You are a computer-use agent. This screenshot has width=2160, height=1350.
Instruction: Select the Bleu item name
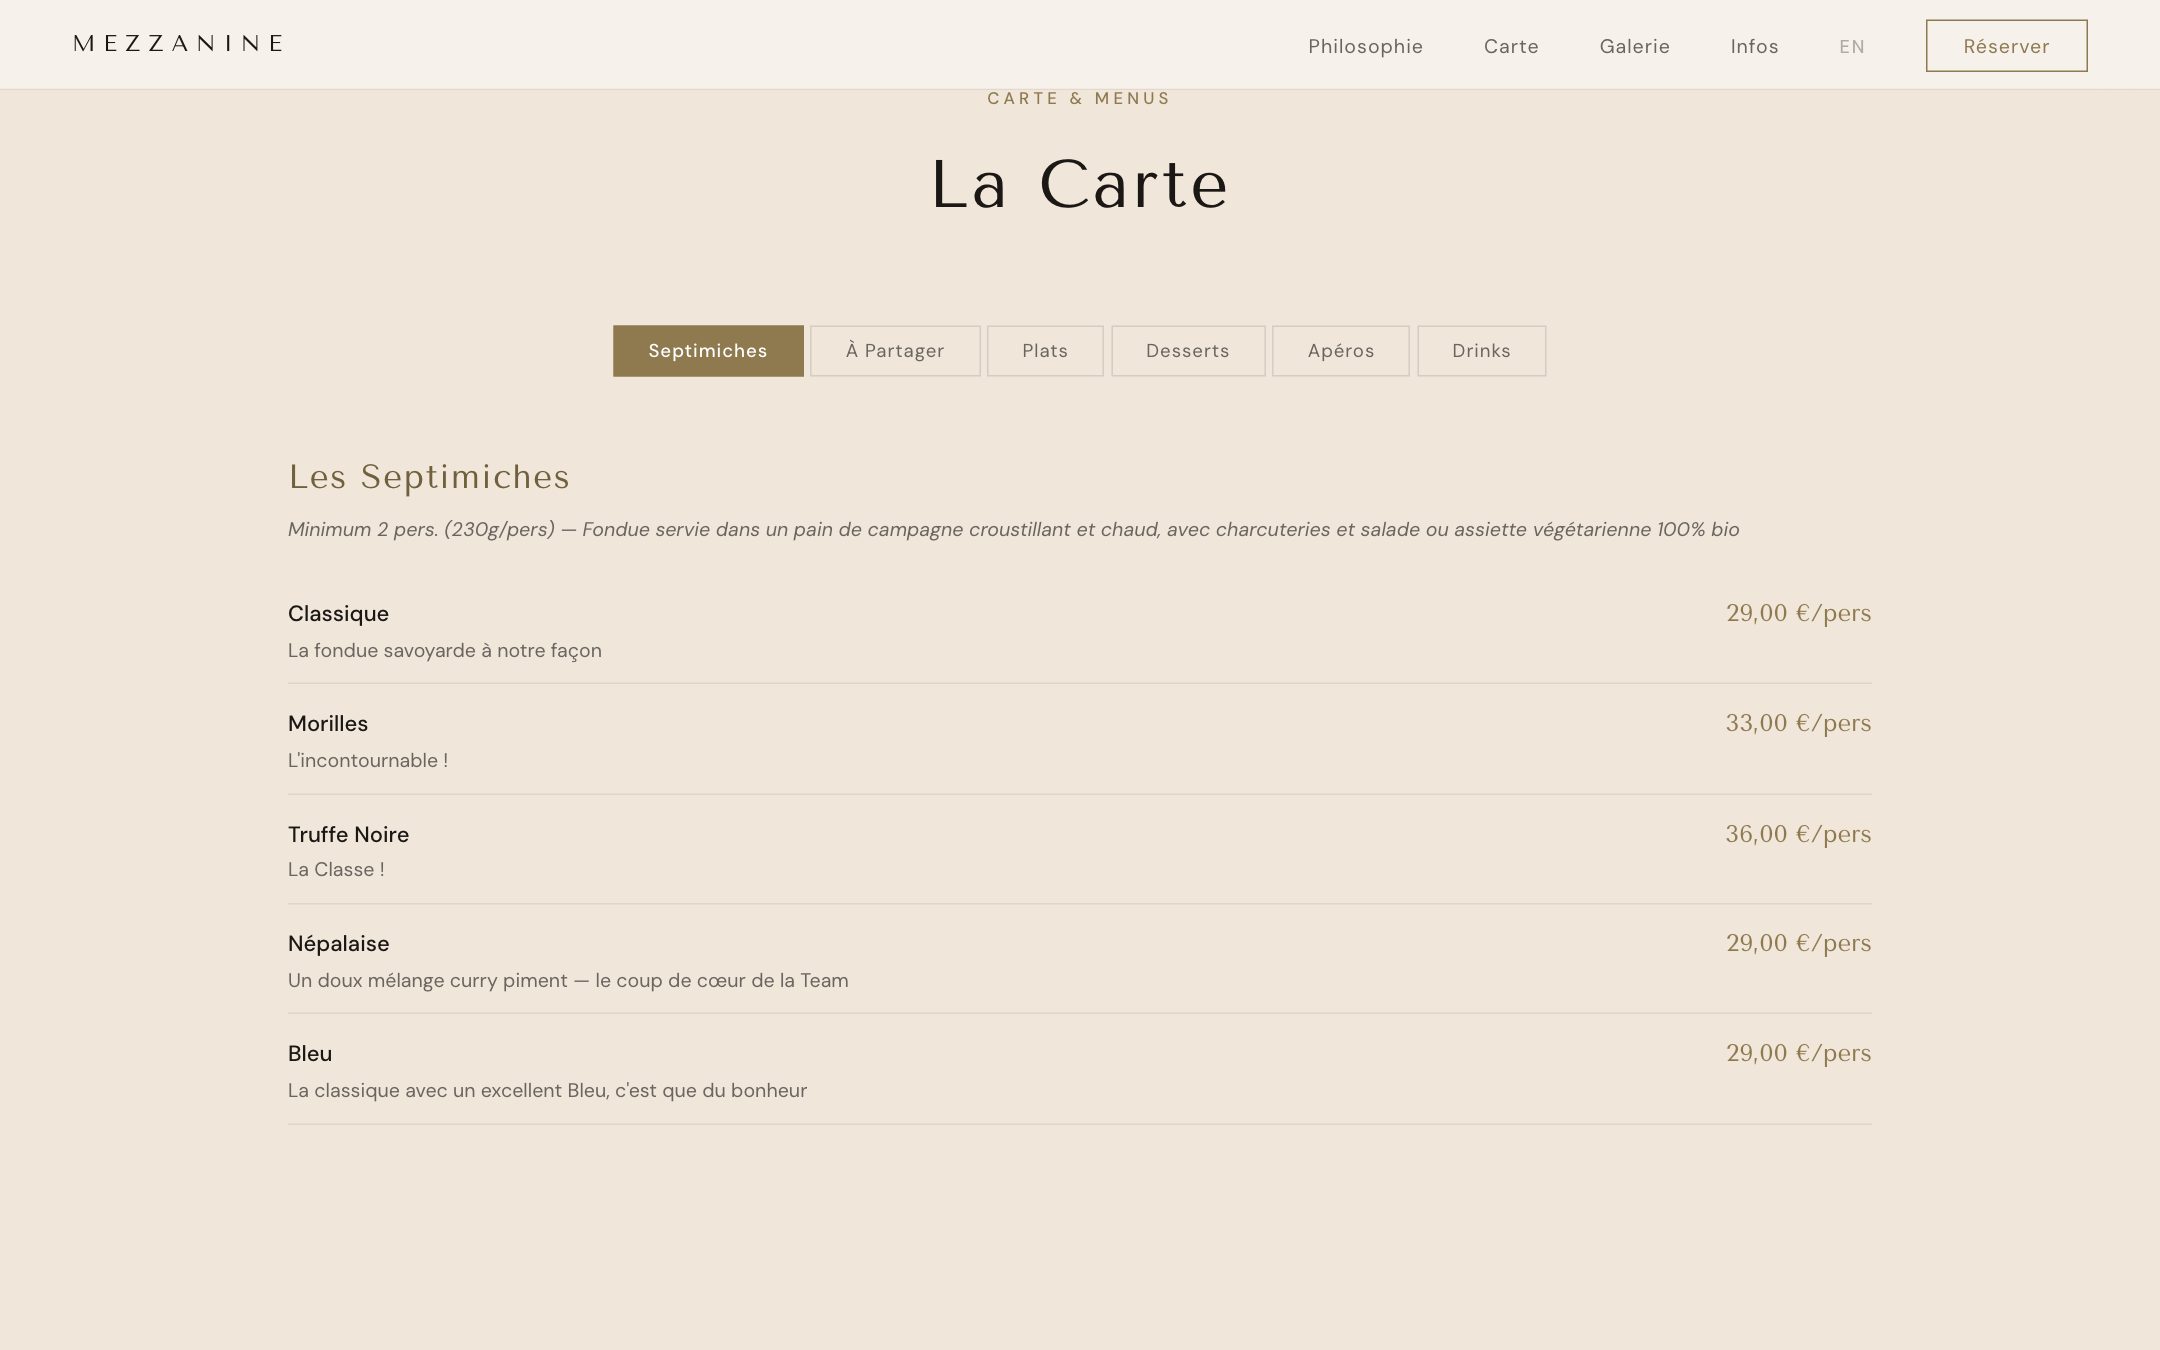[310, 1054]
